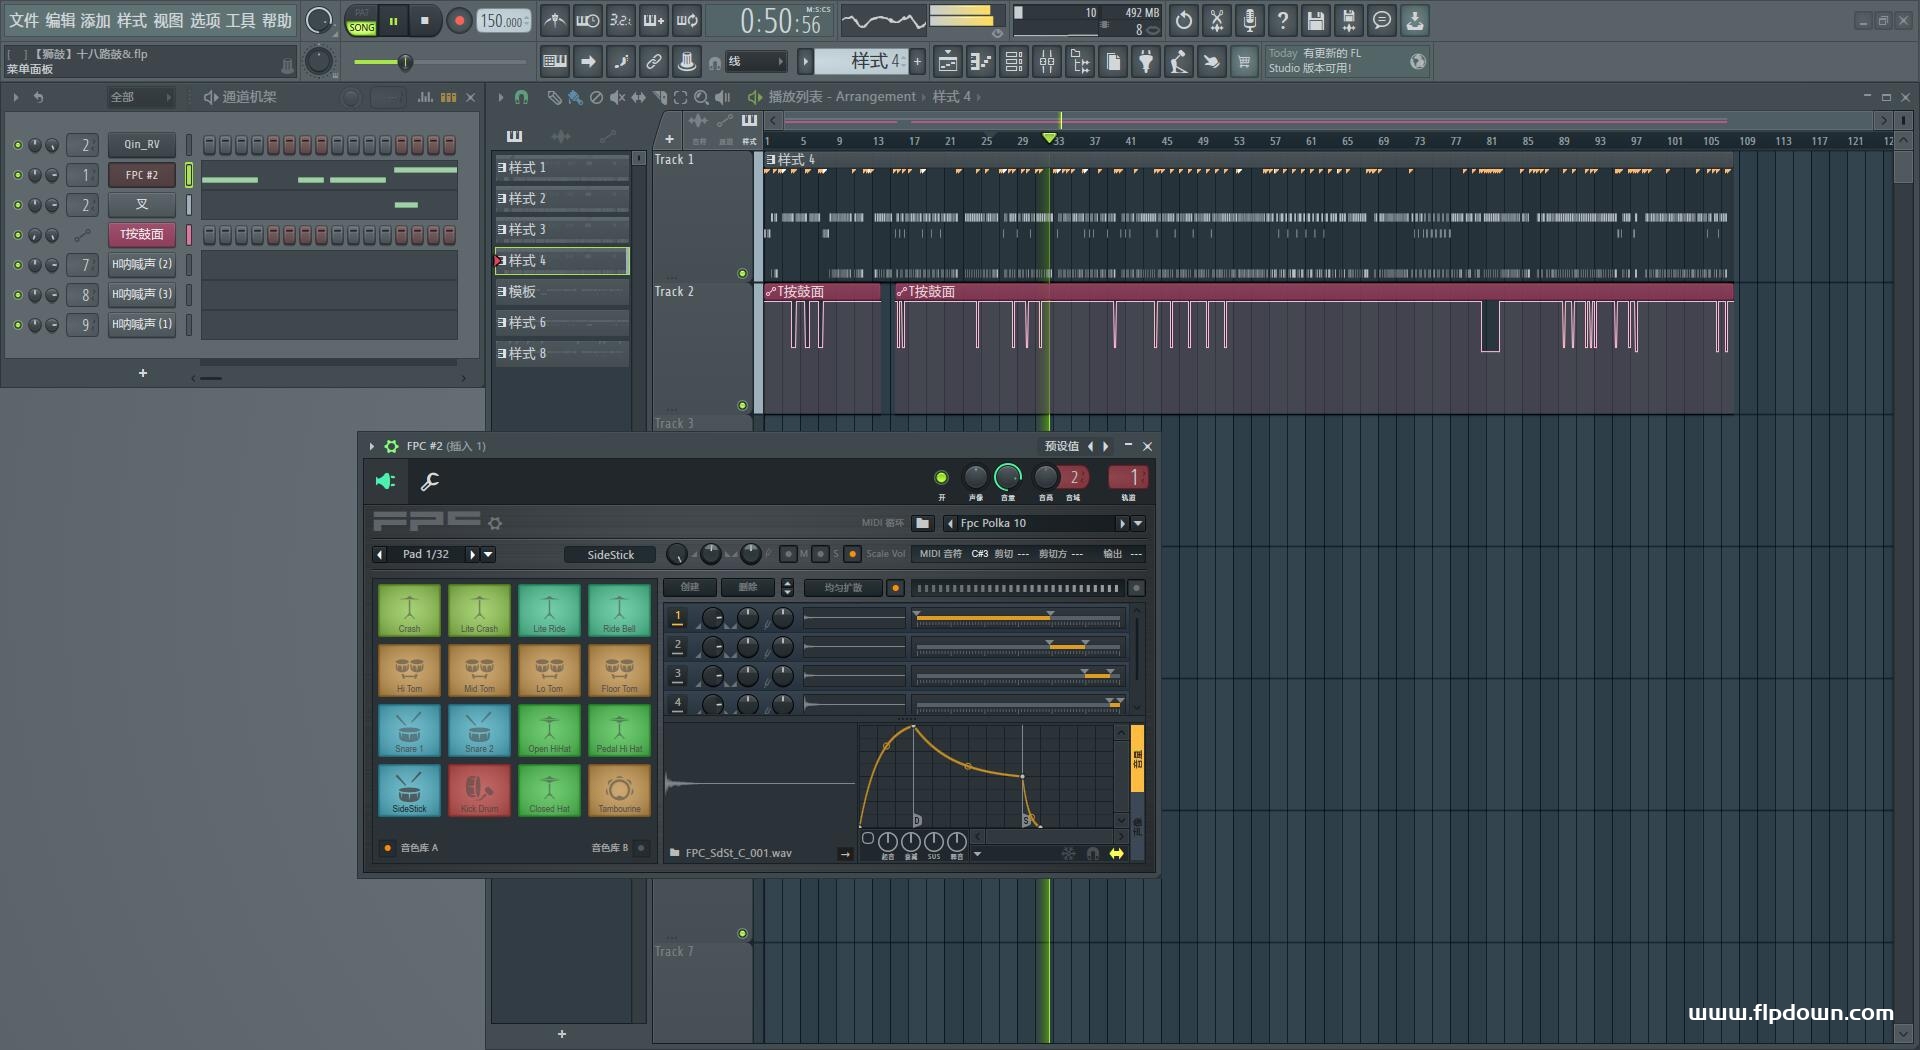This screenshot has height=1050, width=1920.
Task: Click the Qin_RV channel button
Action: 142,145
